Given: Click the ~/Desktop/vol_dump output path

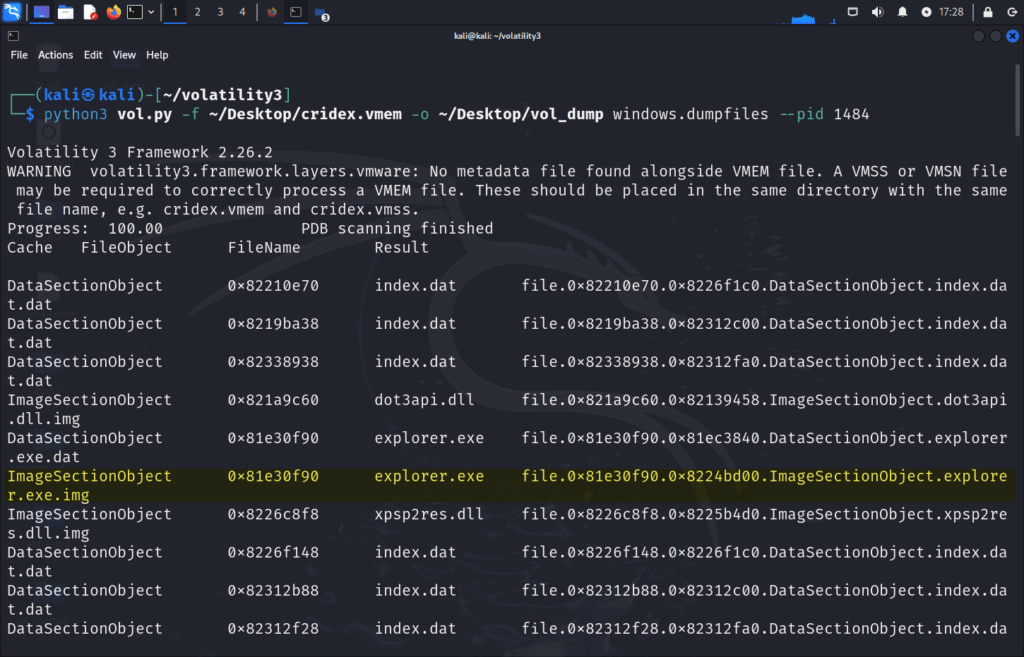Looking at the screenshot, I should click(x=521, y=114).
